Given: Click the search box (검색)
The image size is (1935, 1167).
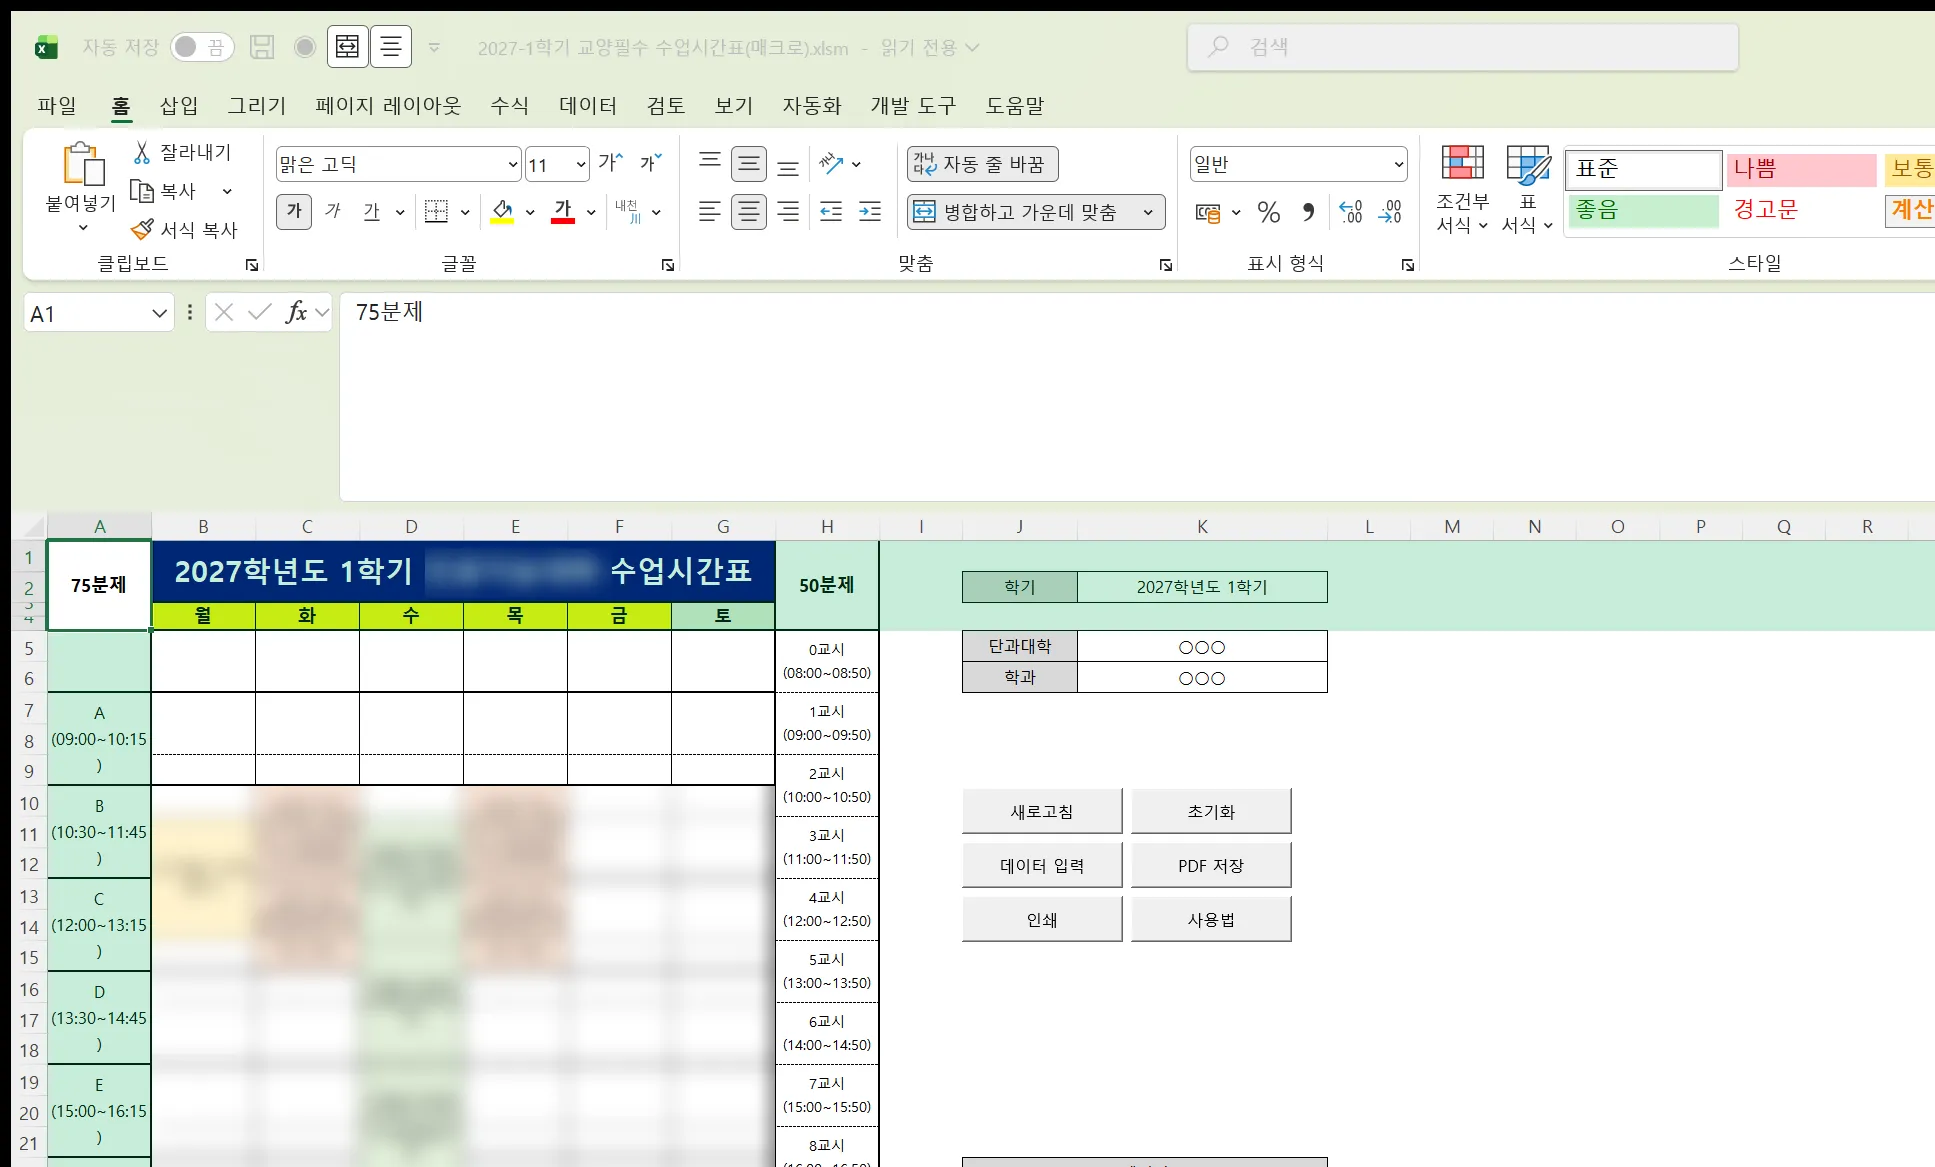Looking at the screenshot, I should (x=1462, y=47).
